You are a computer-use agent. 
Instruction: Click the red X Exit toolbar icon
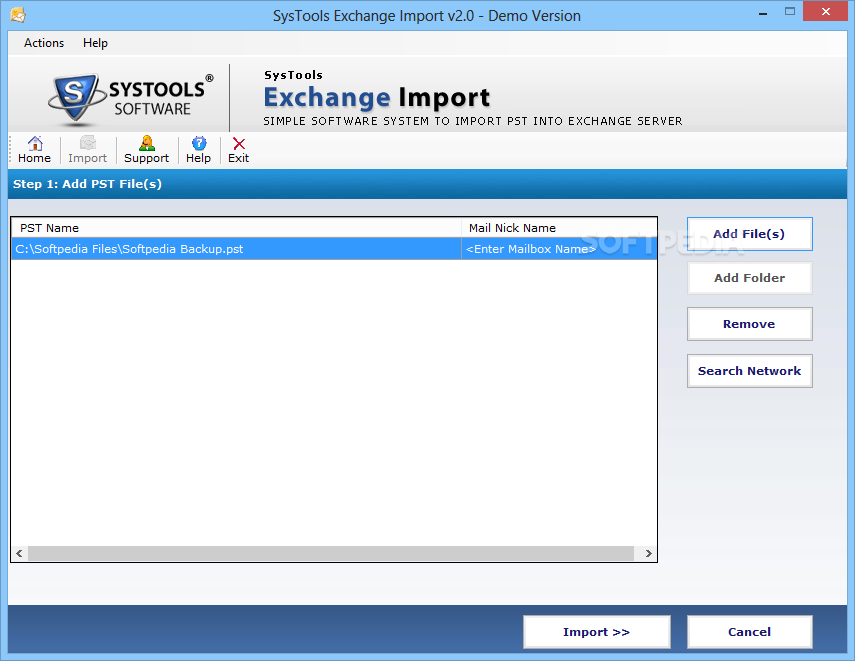[238, 150]
